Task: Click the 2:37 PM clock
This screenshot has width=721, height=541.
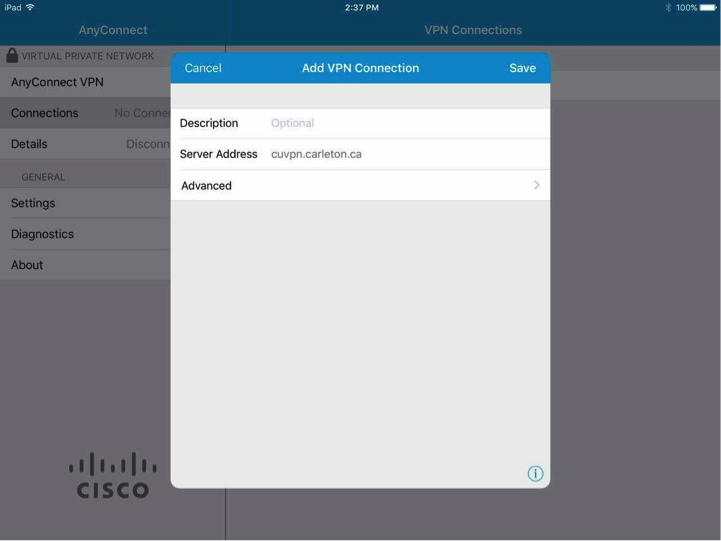Action: coord(361,8)
